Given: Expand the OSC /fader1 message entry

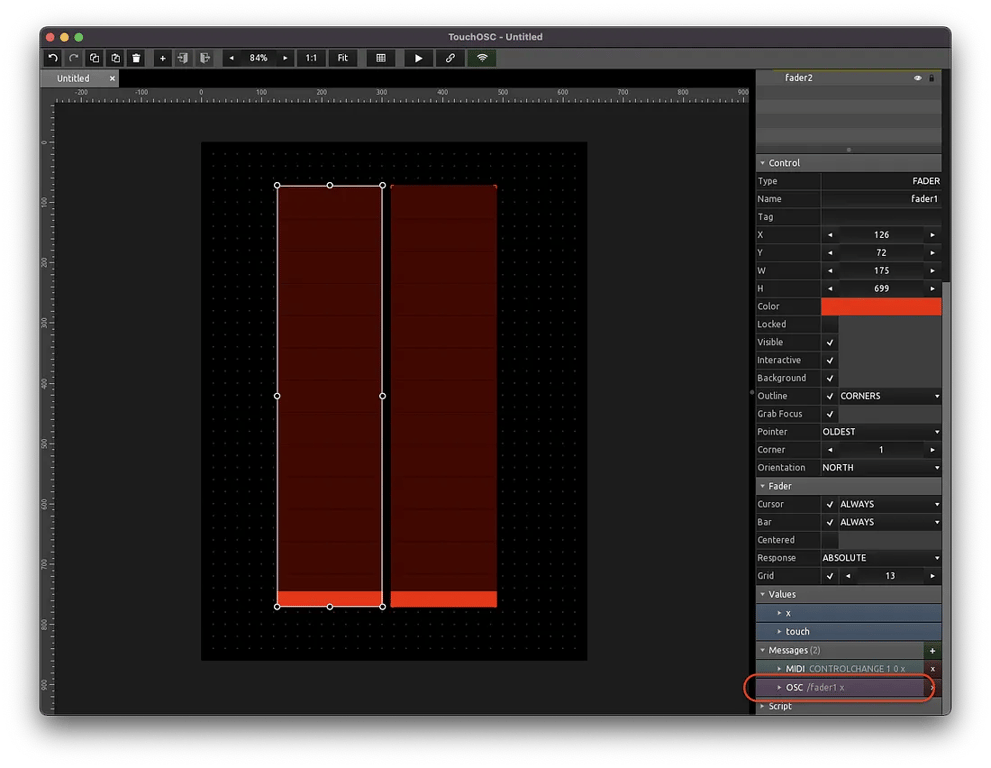Looking at the screenshot, I should tap(780, 687).
